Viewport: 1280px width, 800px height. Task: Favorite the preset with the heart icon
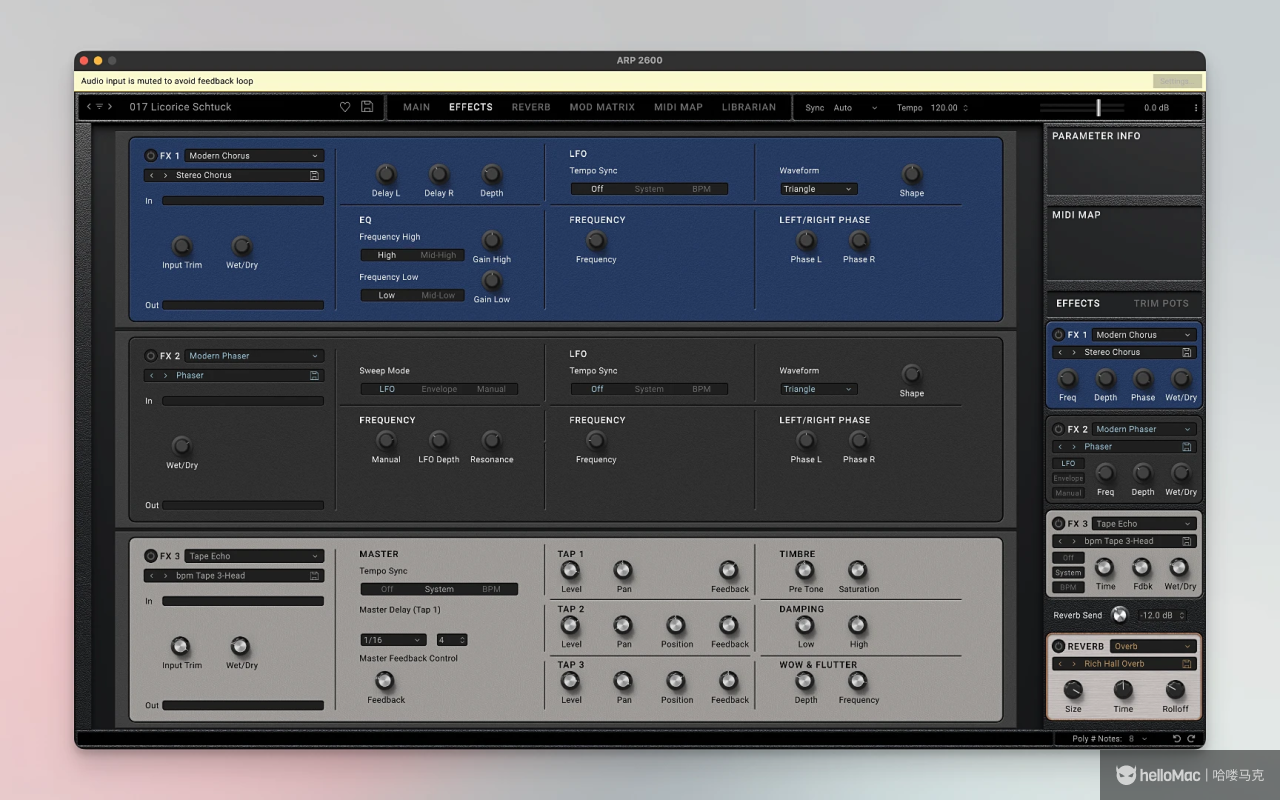(345, 107)
